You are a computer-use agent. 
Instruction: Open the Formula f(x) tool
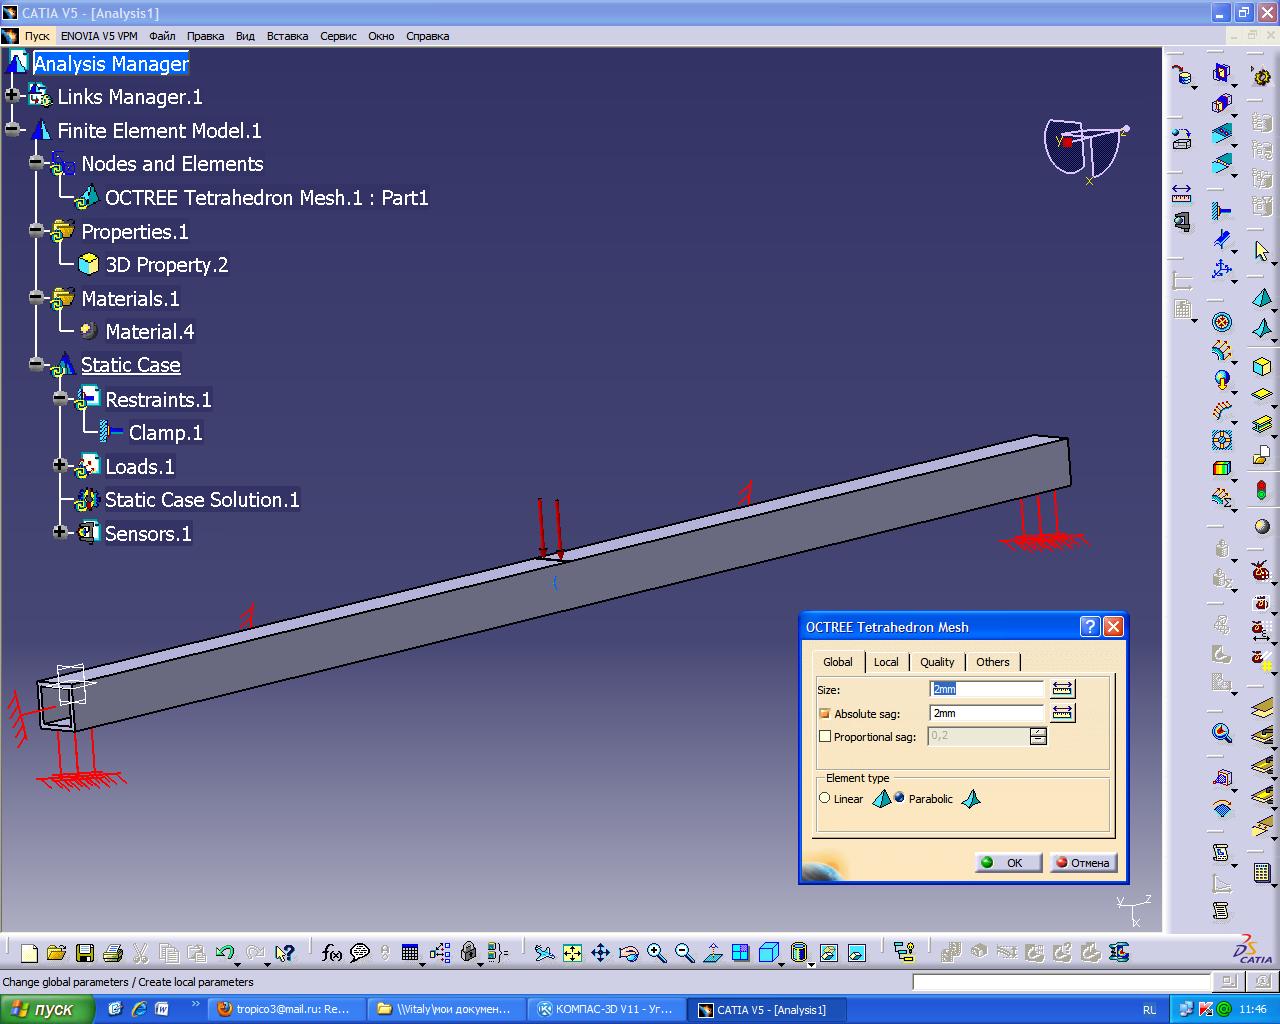tap(332, 953)
